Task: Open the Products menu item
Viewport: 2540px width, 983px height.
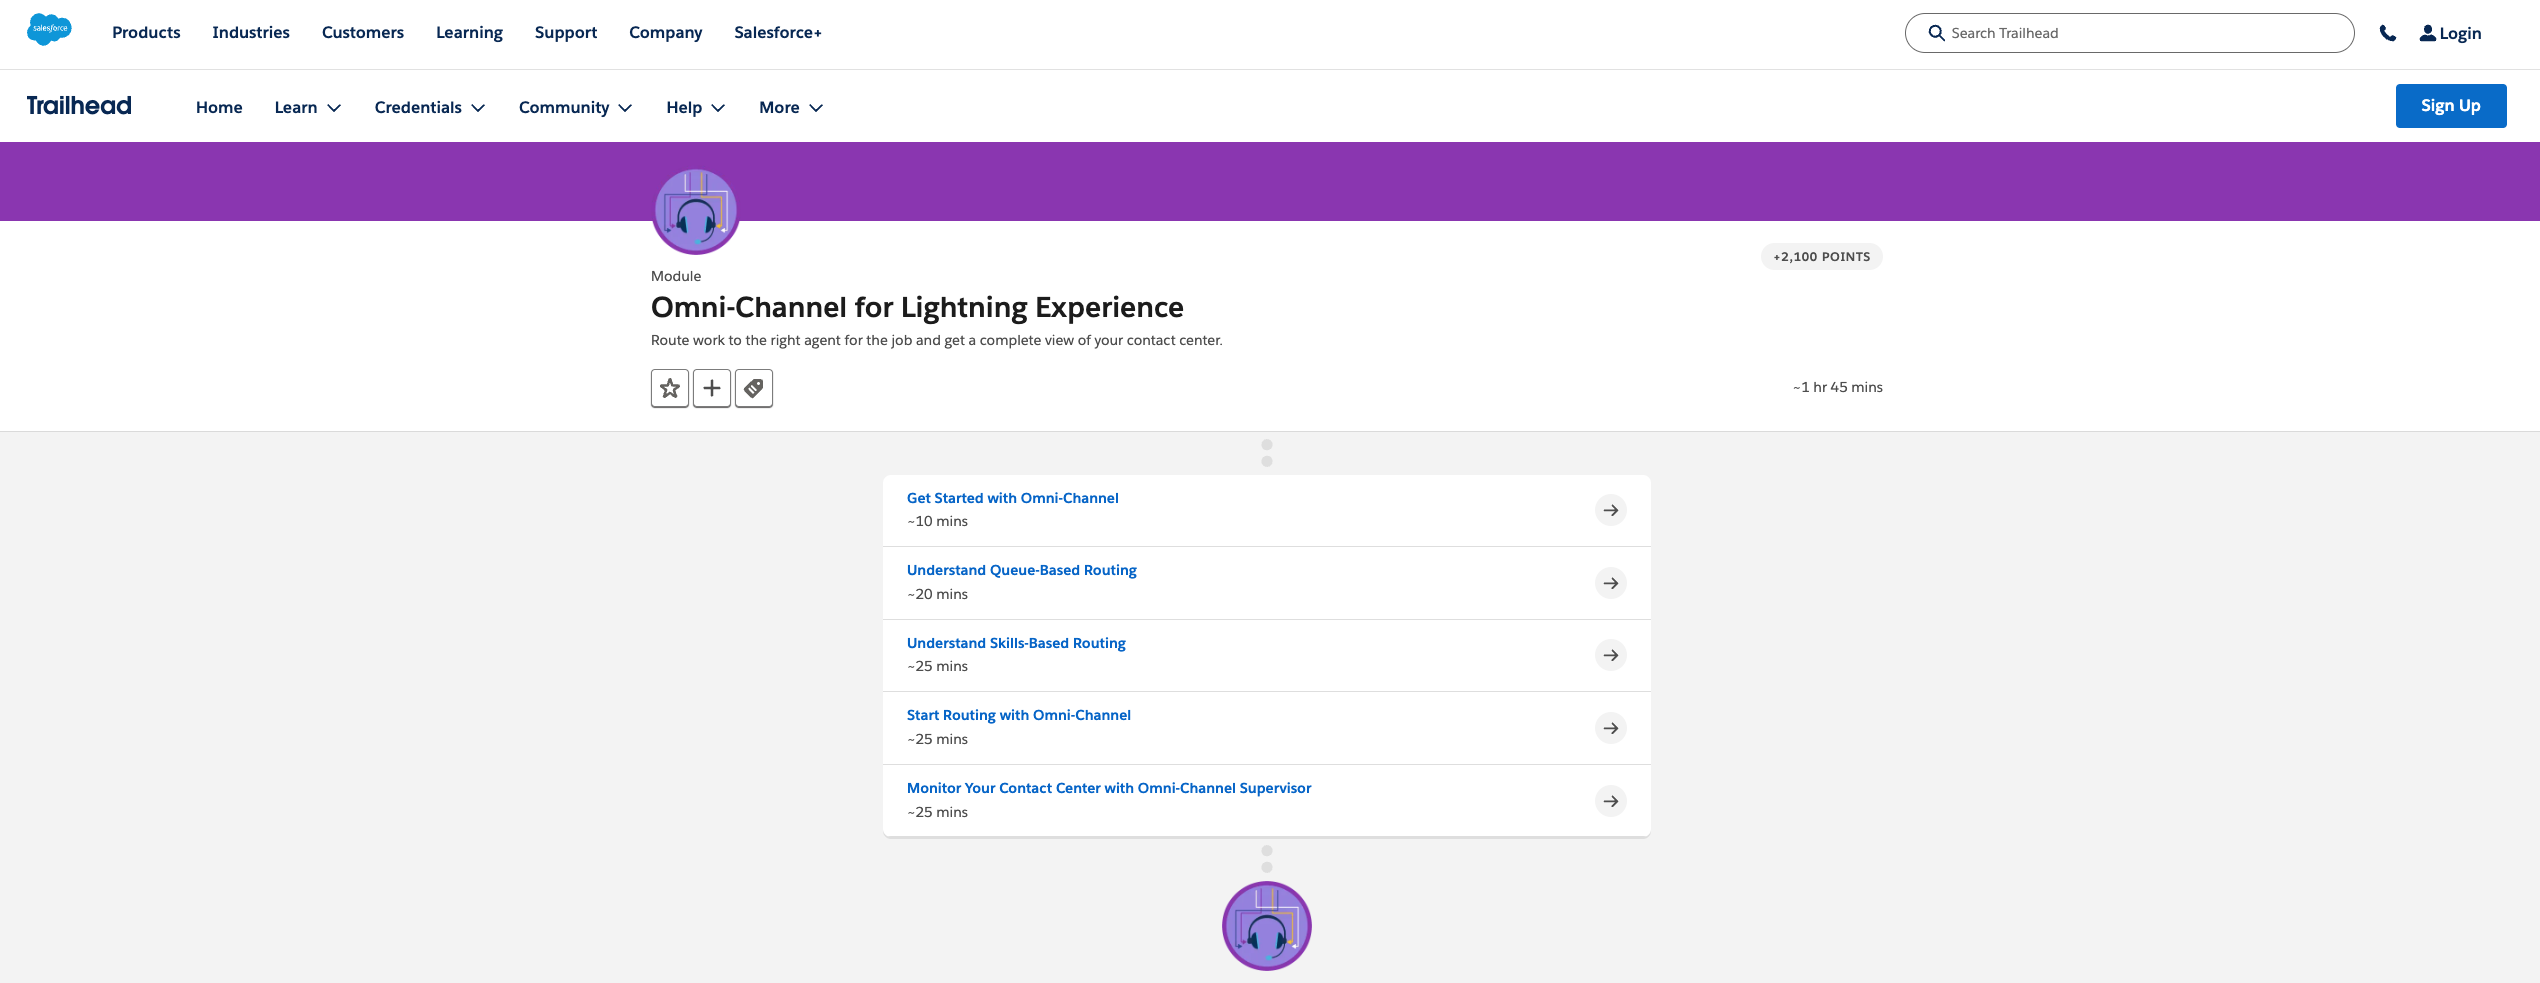Action: (146, 32)
